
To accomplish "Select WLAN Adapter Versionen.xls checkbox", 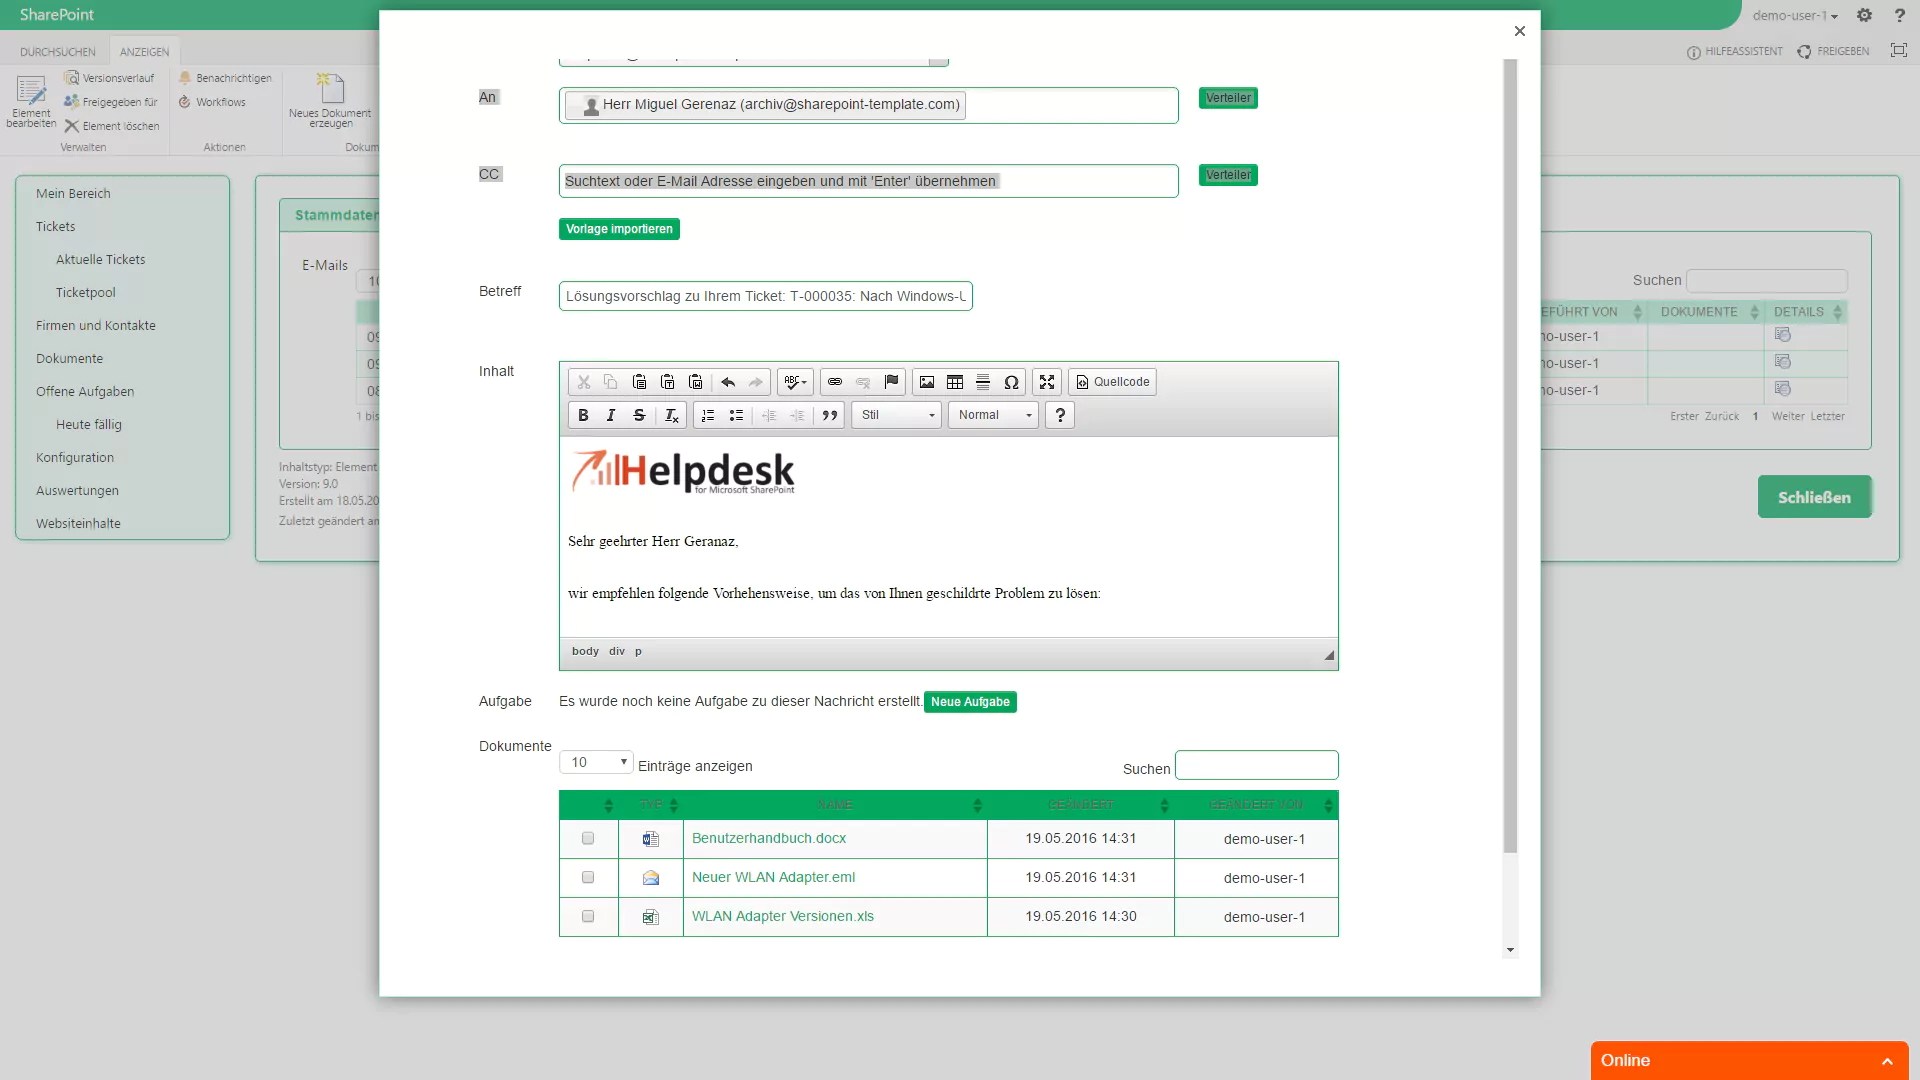I will [588, 916].
